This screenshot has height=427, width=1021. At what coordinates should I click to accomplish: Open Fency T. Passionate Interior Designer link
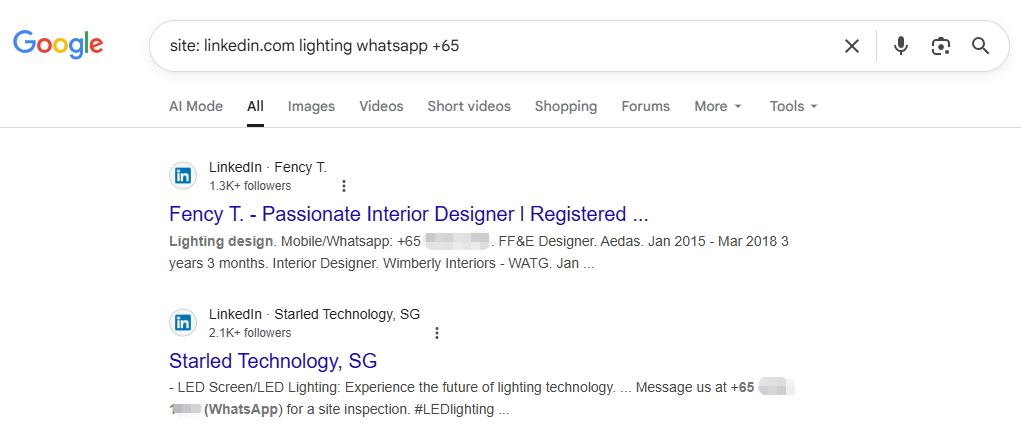(x=409, y=214)
